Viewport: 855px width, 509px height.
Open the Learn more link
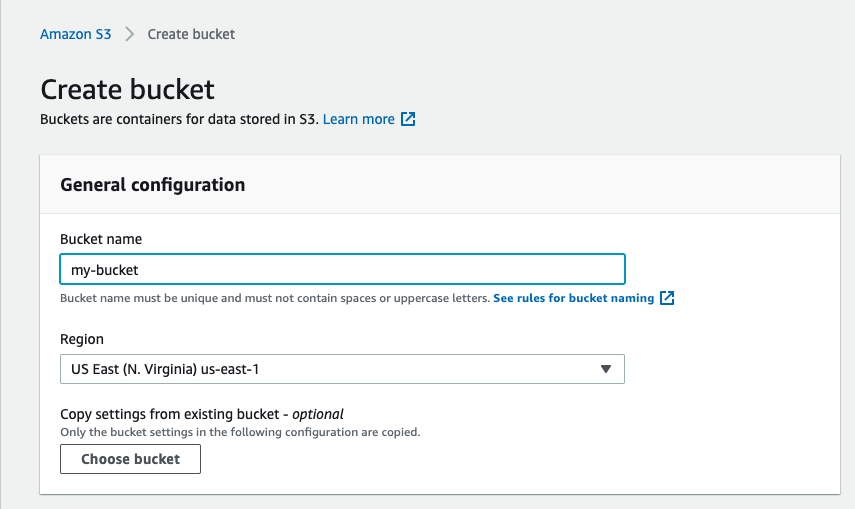[358, 119]
